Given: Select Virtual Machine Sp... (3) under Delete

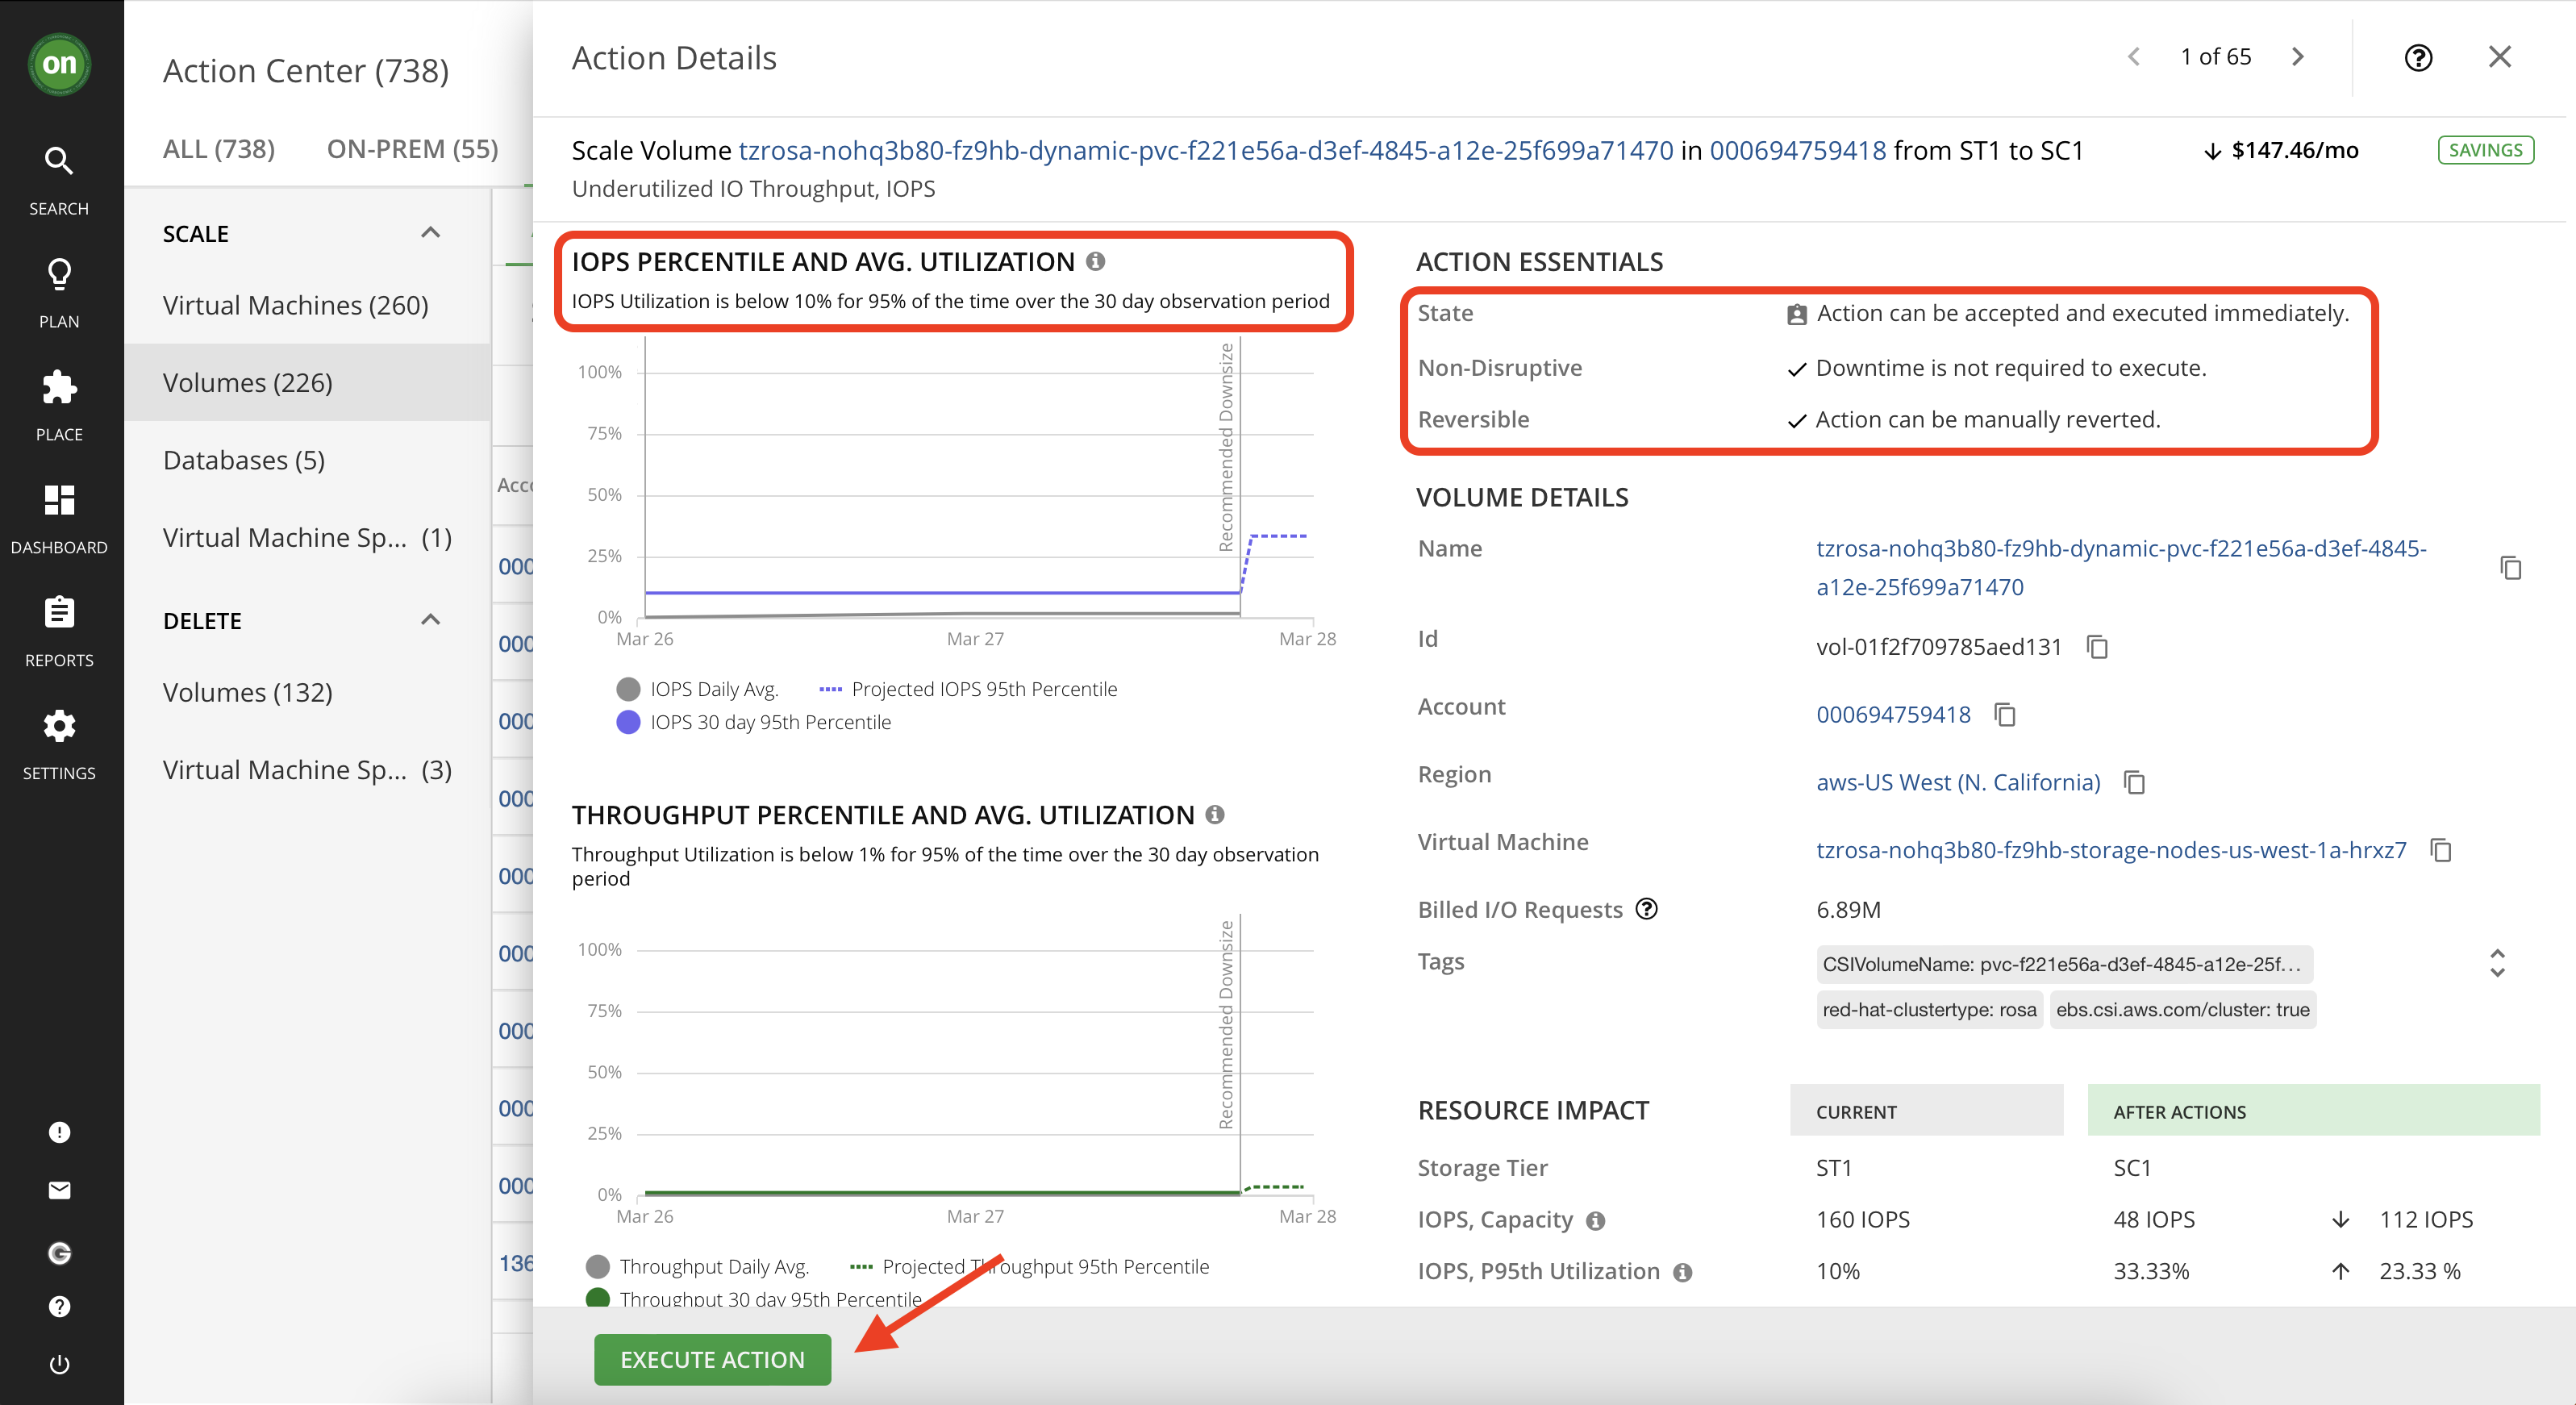Looking at the screenshot, I should click(307, 770).
